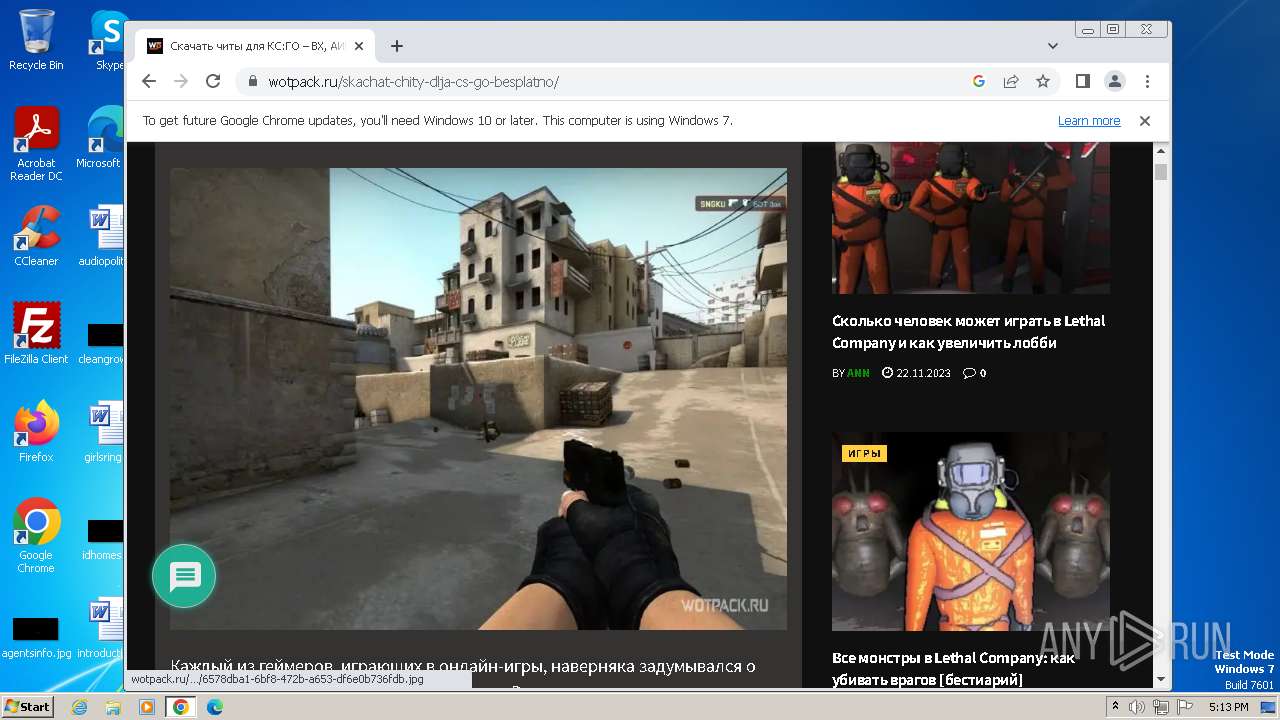Screen dimensions: 1280x720
Task: Open Windows Media Player in taskbar
Action: click(x=147, y=707)
